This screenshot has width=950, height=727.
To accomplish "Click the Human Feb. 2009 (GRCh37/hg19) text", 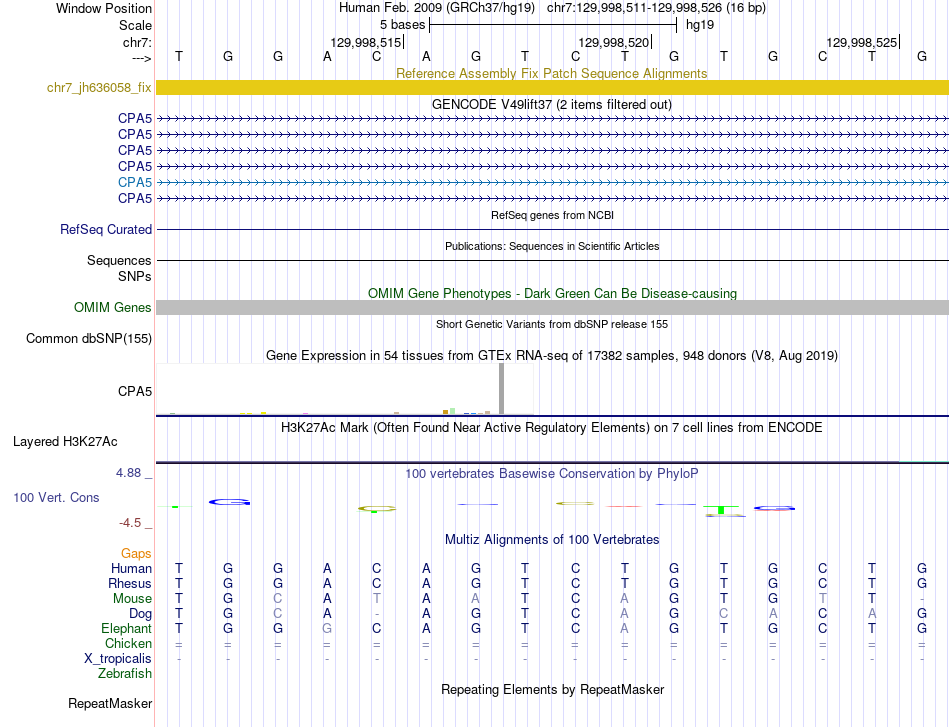I will (436, 8).
